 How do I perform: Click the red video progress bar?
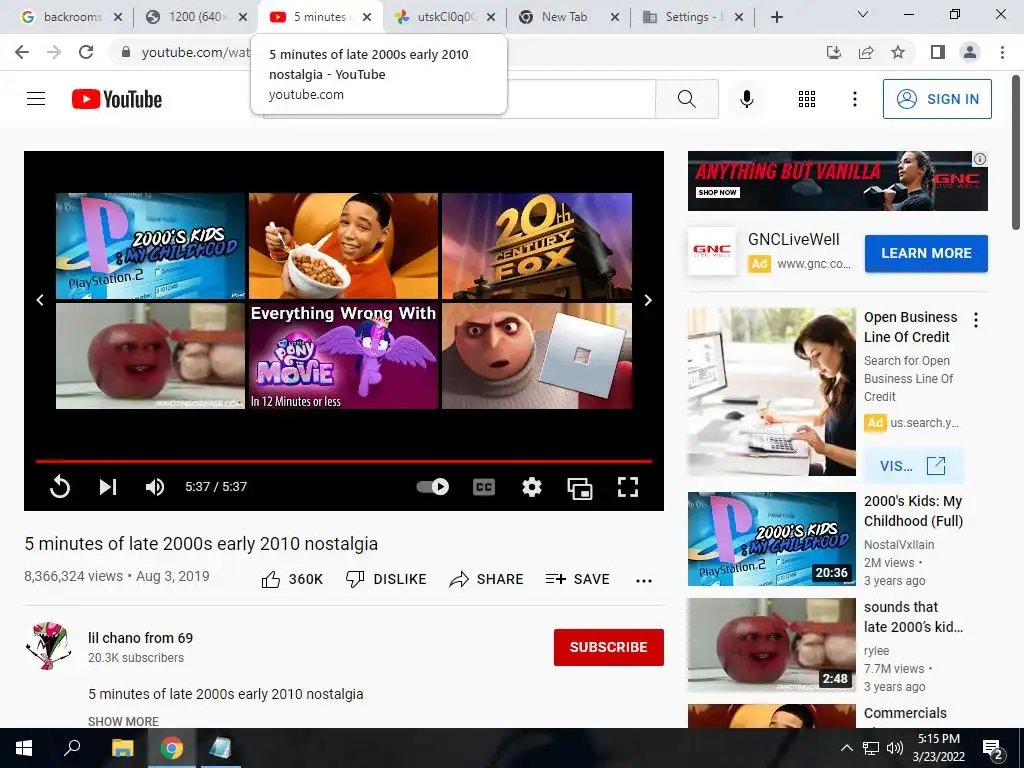[344, 461]
